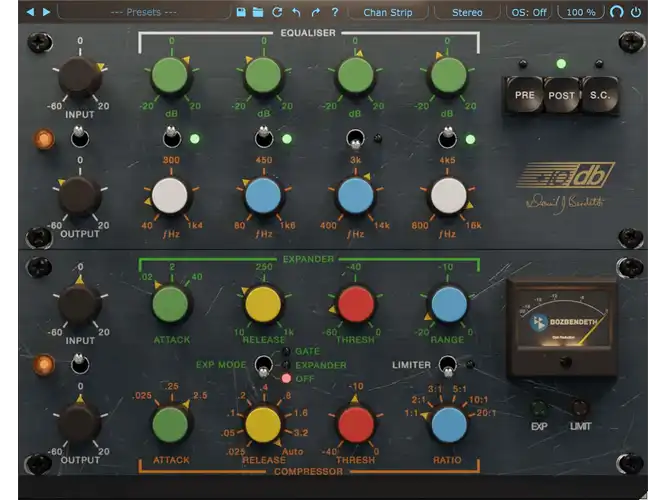The image size is (667, 500).
Task: Click the orange lamp in equaliser section
Action: [44, 139]
